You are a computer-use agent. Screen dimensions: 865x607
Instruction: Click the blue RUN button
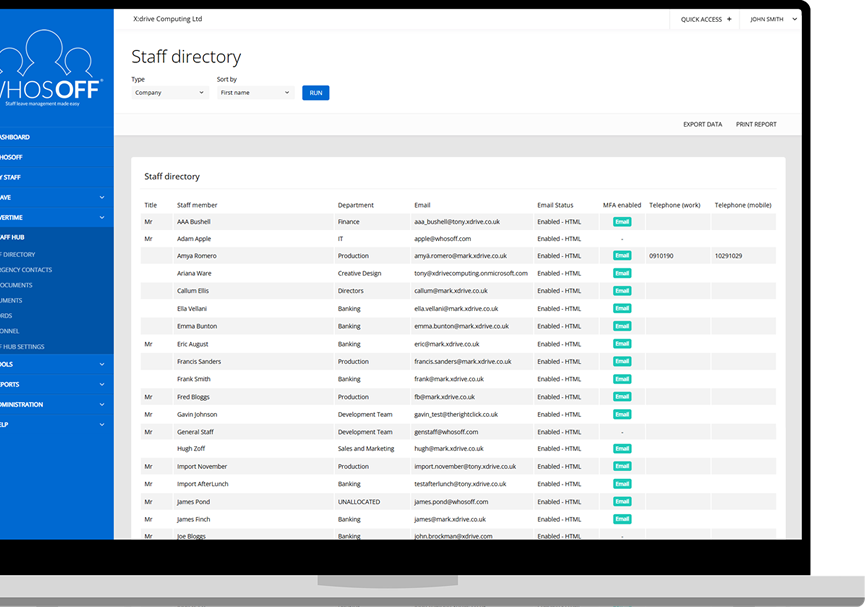click(316, 93)
